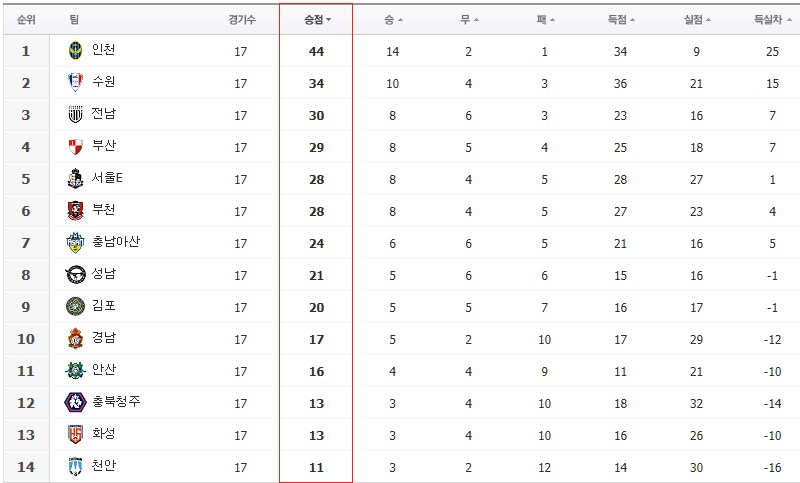Click the Chungnam Asan crest icon

[x=76, y=243]
